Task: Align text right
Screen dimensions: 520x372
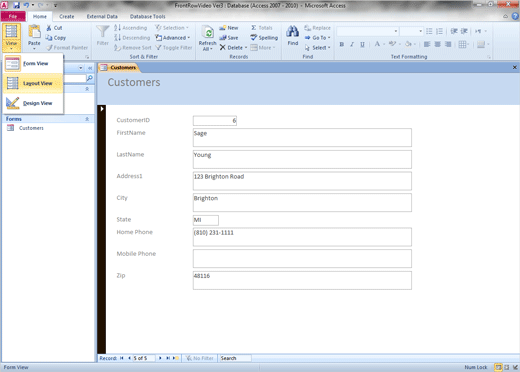Action: coord(448,44)
